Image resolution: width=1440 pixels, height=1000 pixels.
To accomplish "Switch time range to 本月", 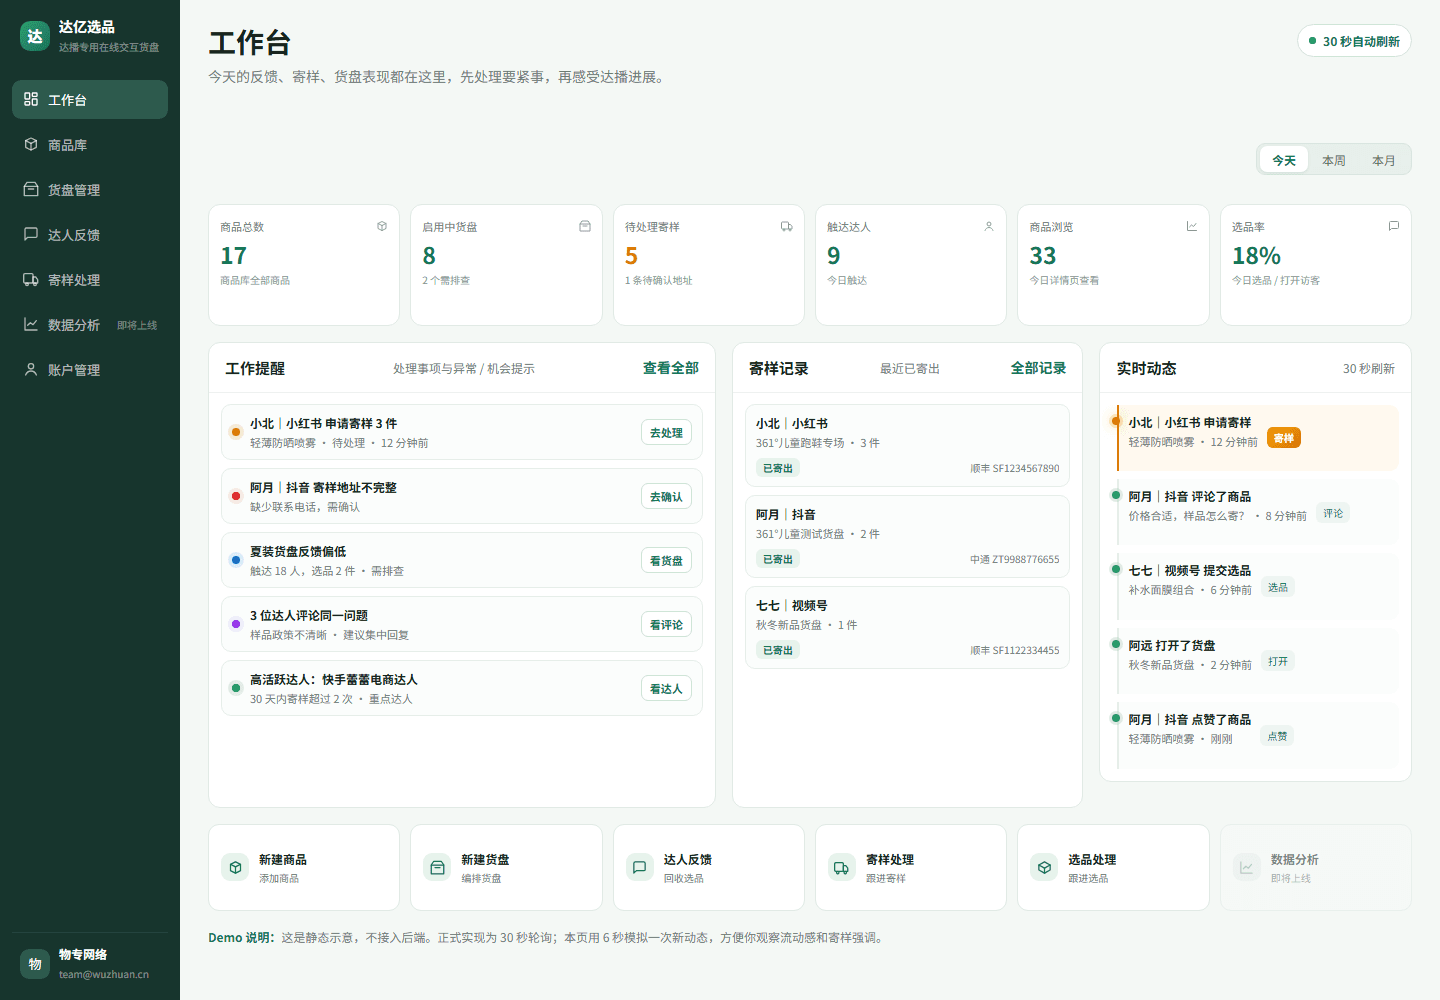I will click(x=1384, y=160).
